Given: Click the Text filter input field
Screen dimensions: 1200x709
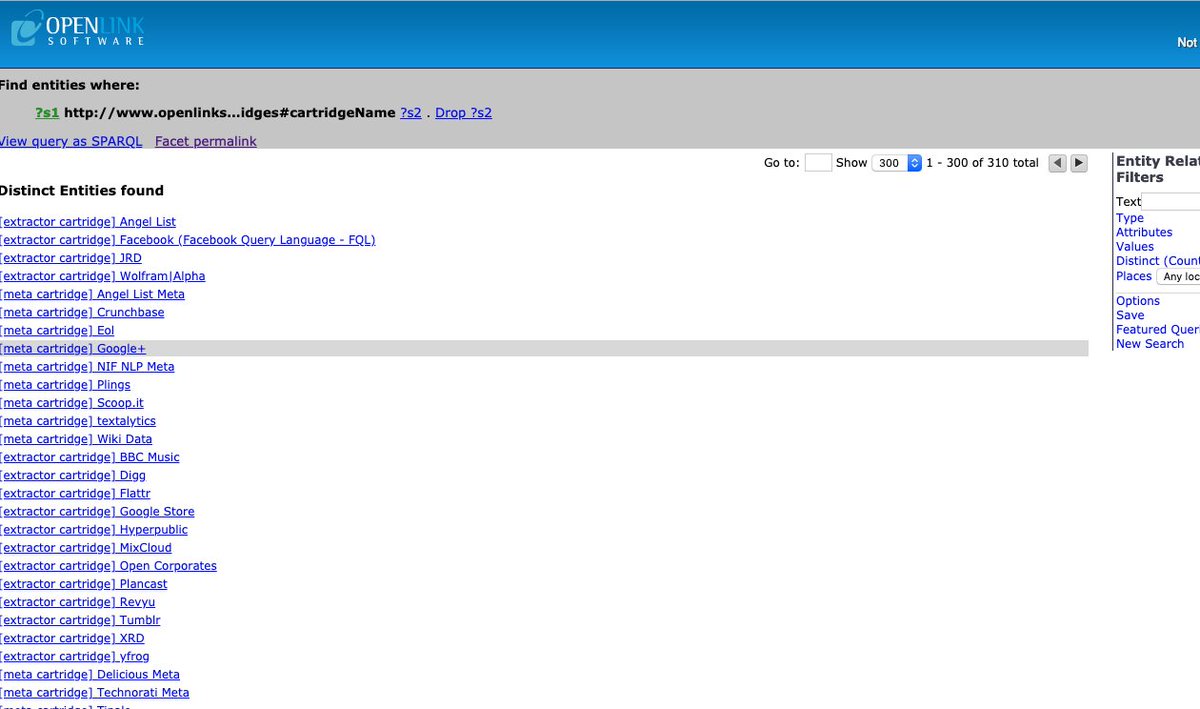Looking at the screenshot, I should click(x=1170, y=202).
